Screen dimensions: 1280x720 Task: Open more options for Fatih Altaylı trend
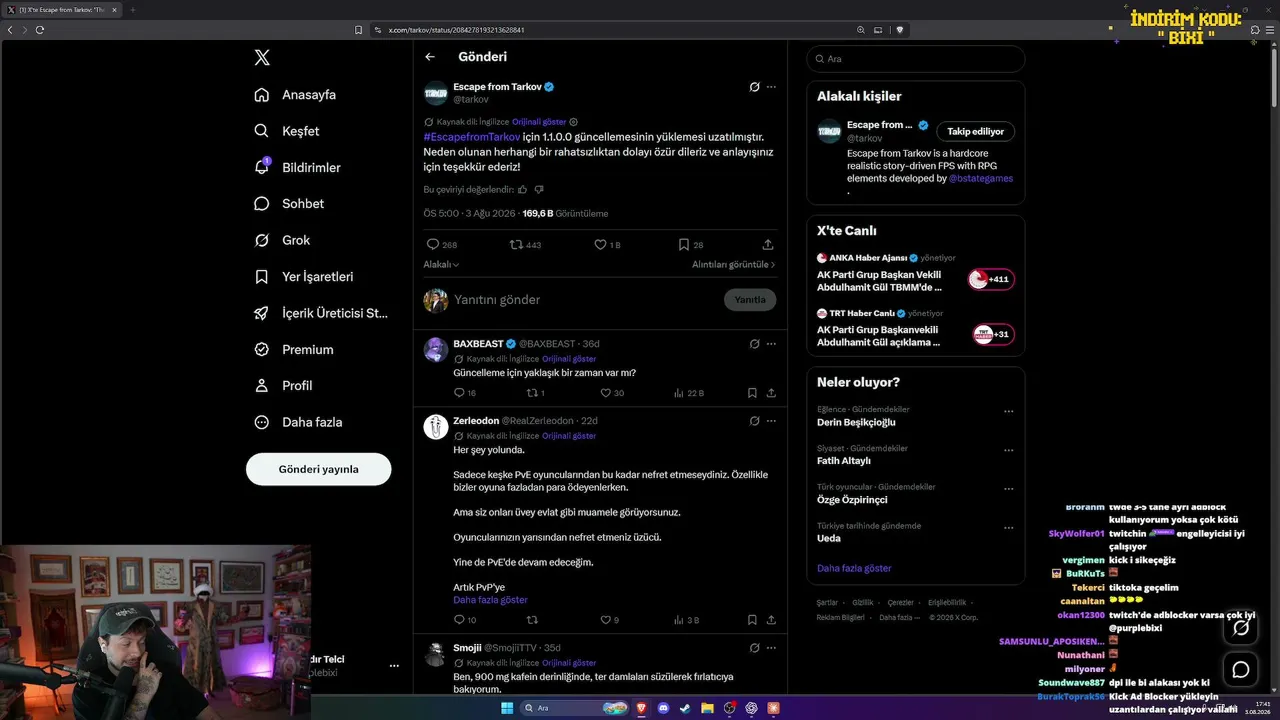1008,450
